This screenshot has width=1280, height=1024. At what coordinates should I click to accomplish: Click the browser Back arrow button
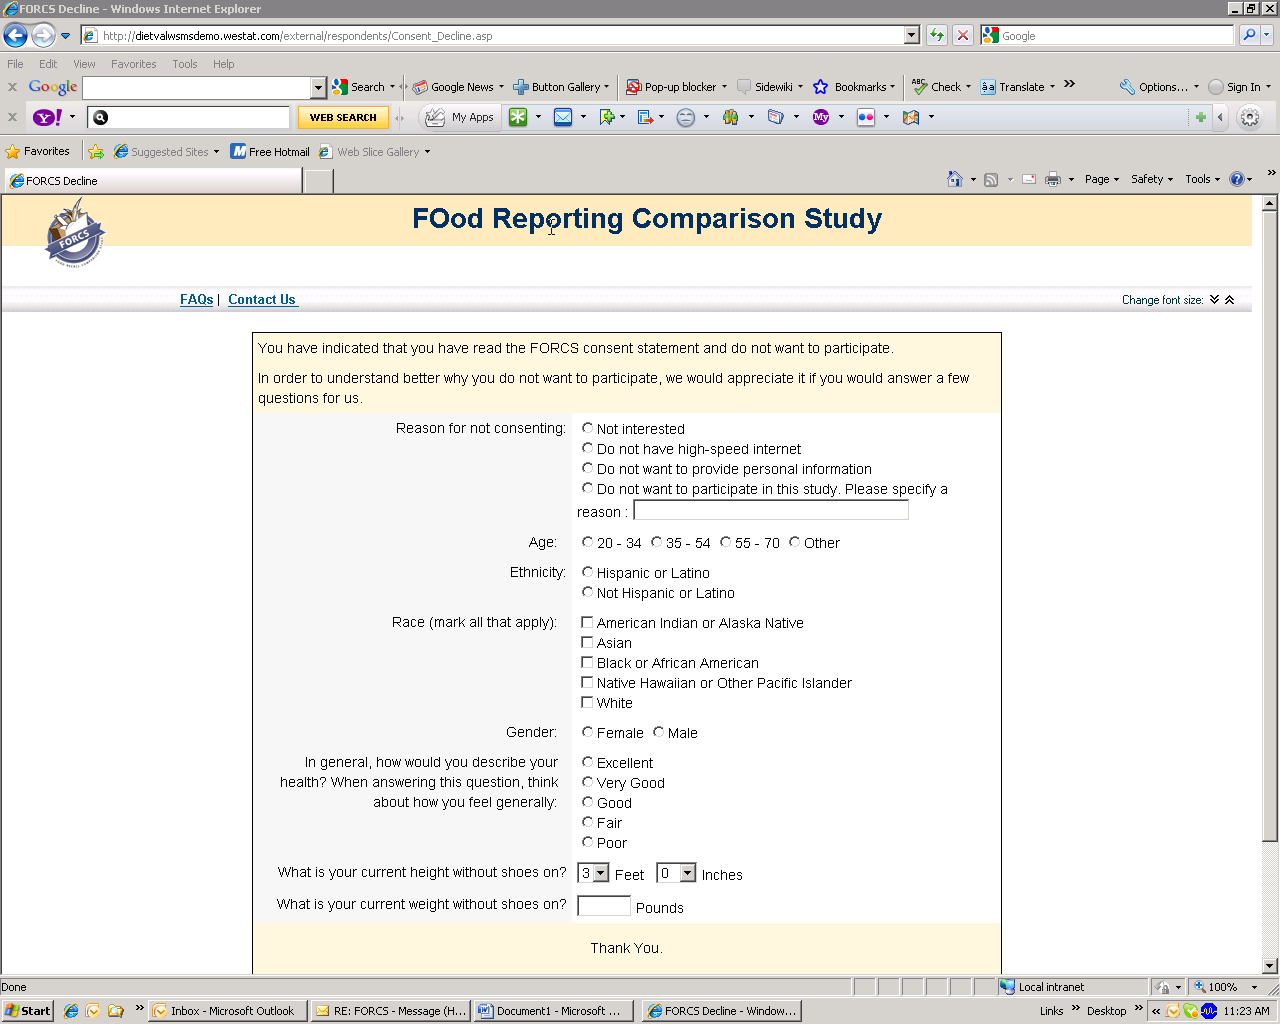[15, 36]
